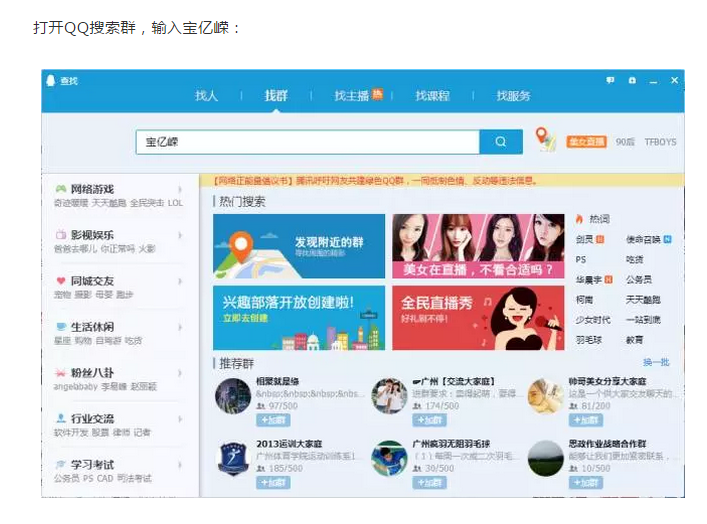
Task: Click the search input field containing 宝亿嵘
Action: pyautogui.click(x=308, y=142)
